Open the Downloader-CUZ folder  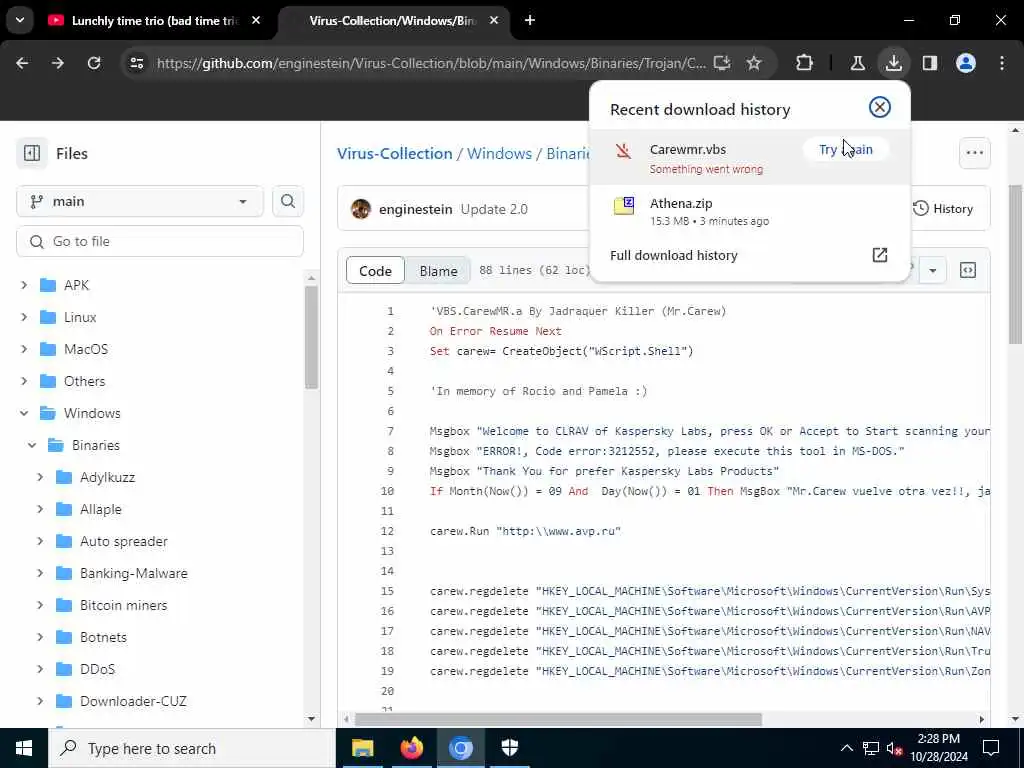point(133,701)
